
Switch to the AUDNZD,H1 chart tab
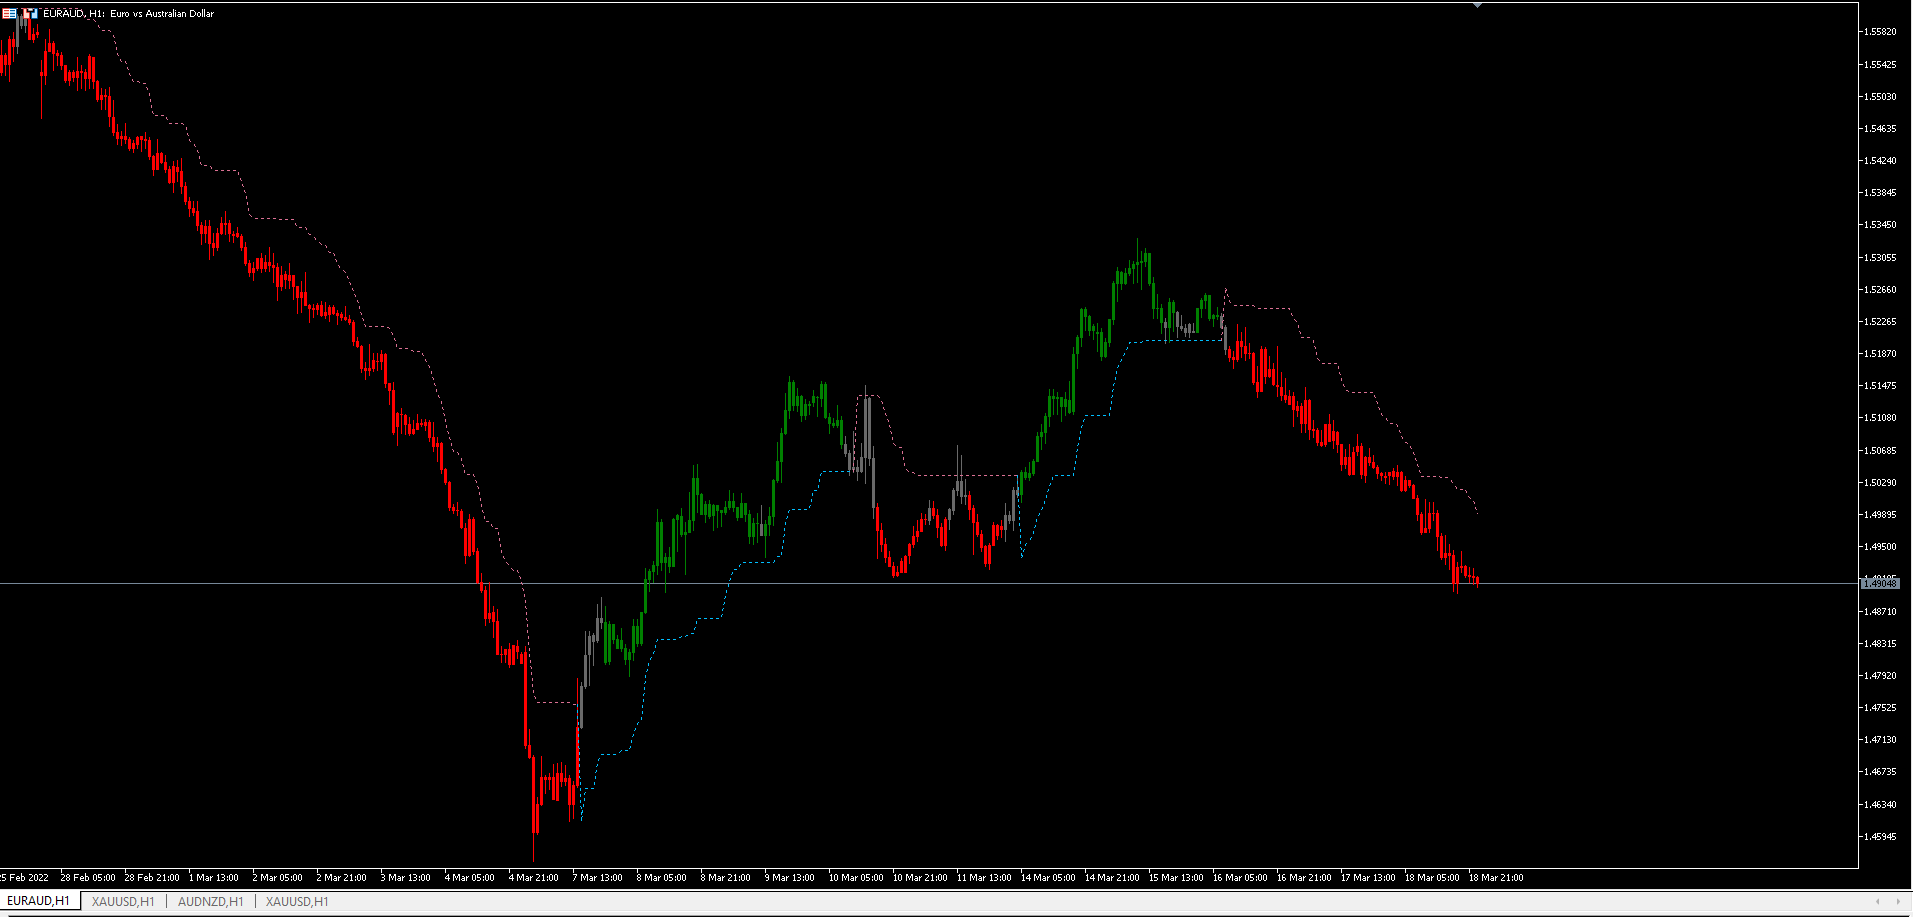(x=210, y=901)
